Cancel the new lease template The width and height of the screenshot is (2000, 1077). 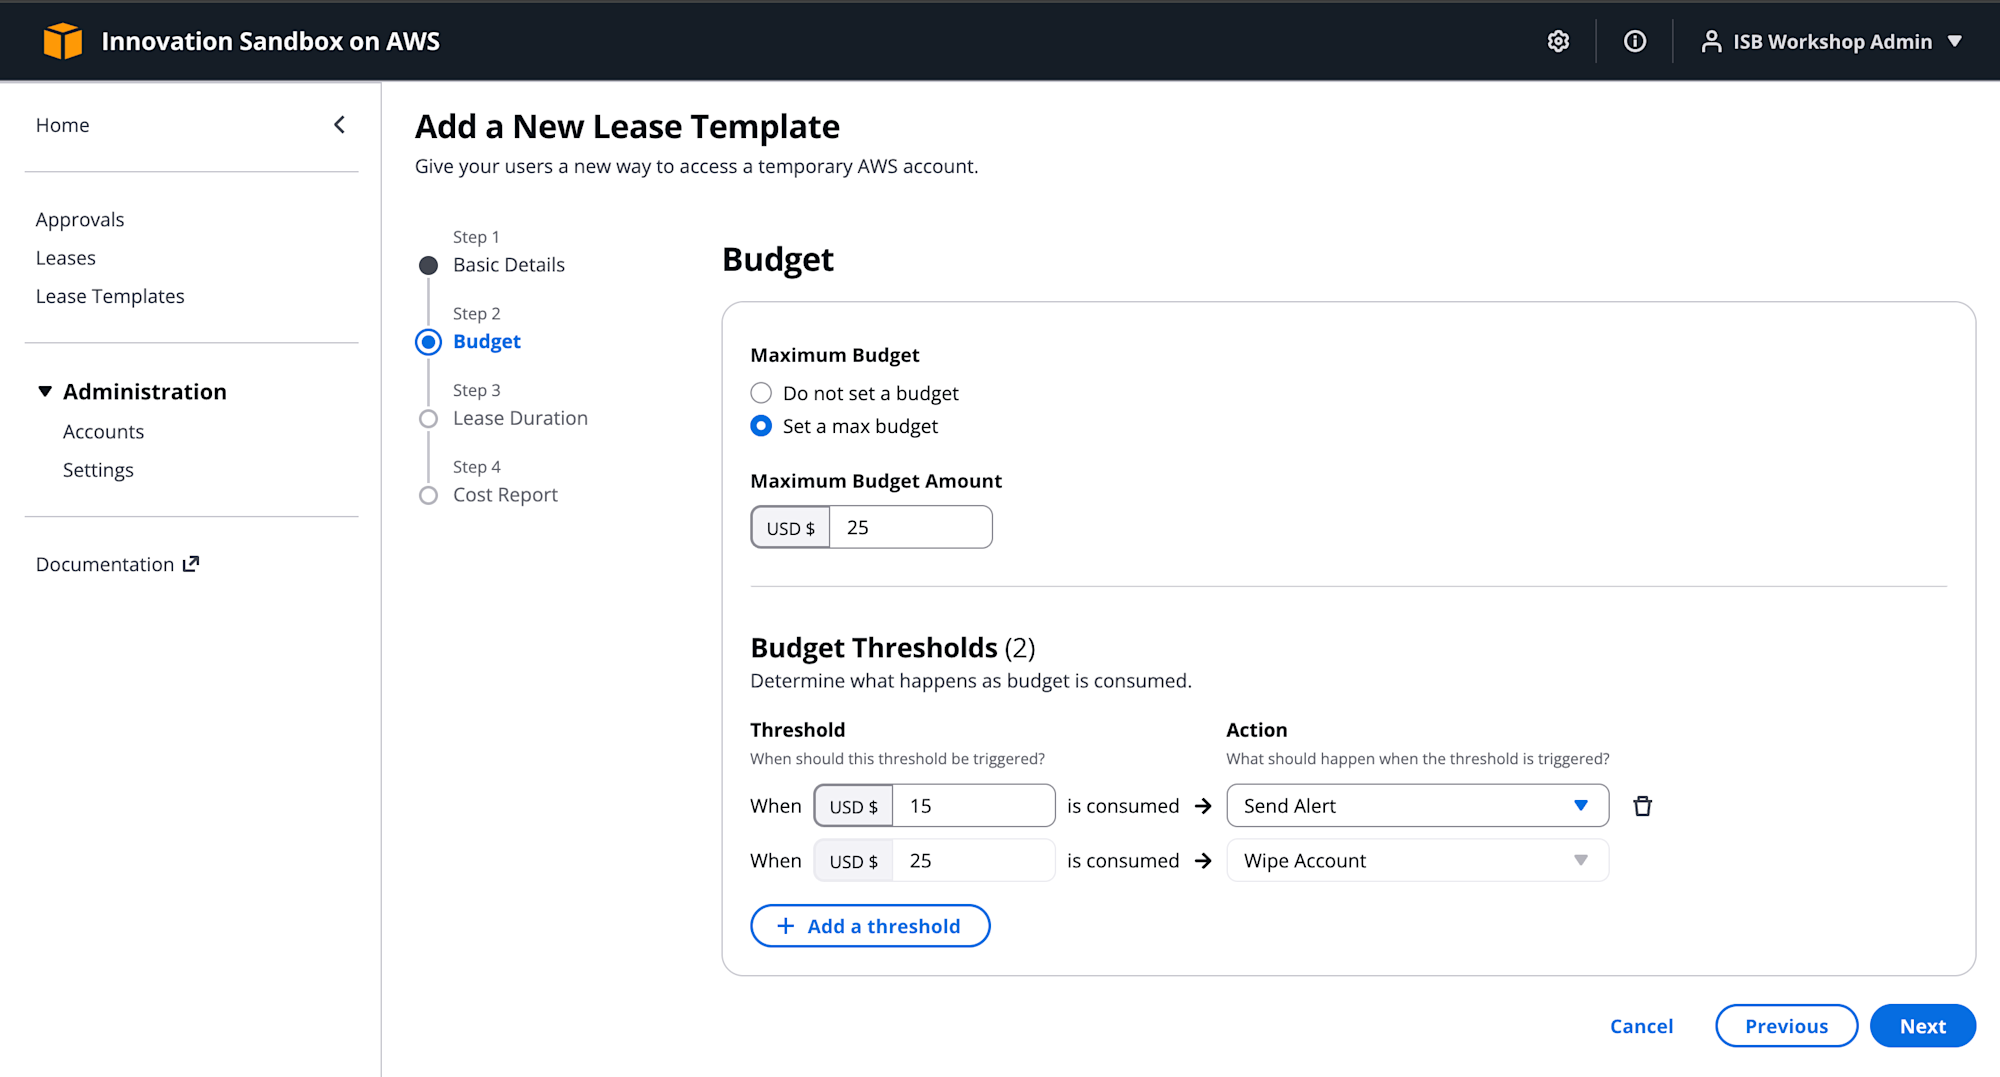click(1641, 1026)
